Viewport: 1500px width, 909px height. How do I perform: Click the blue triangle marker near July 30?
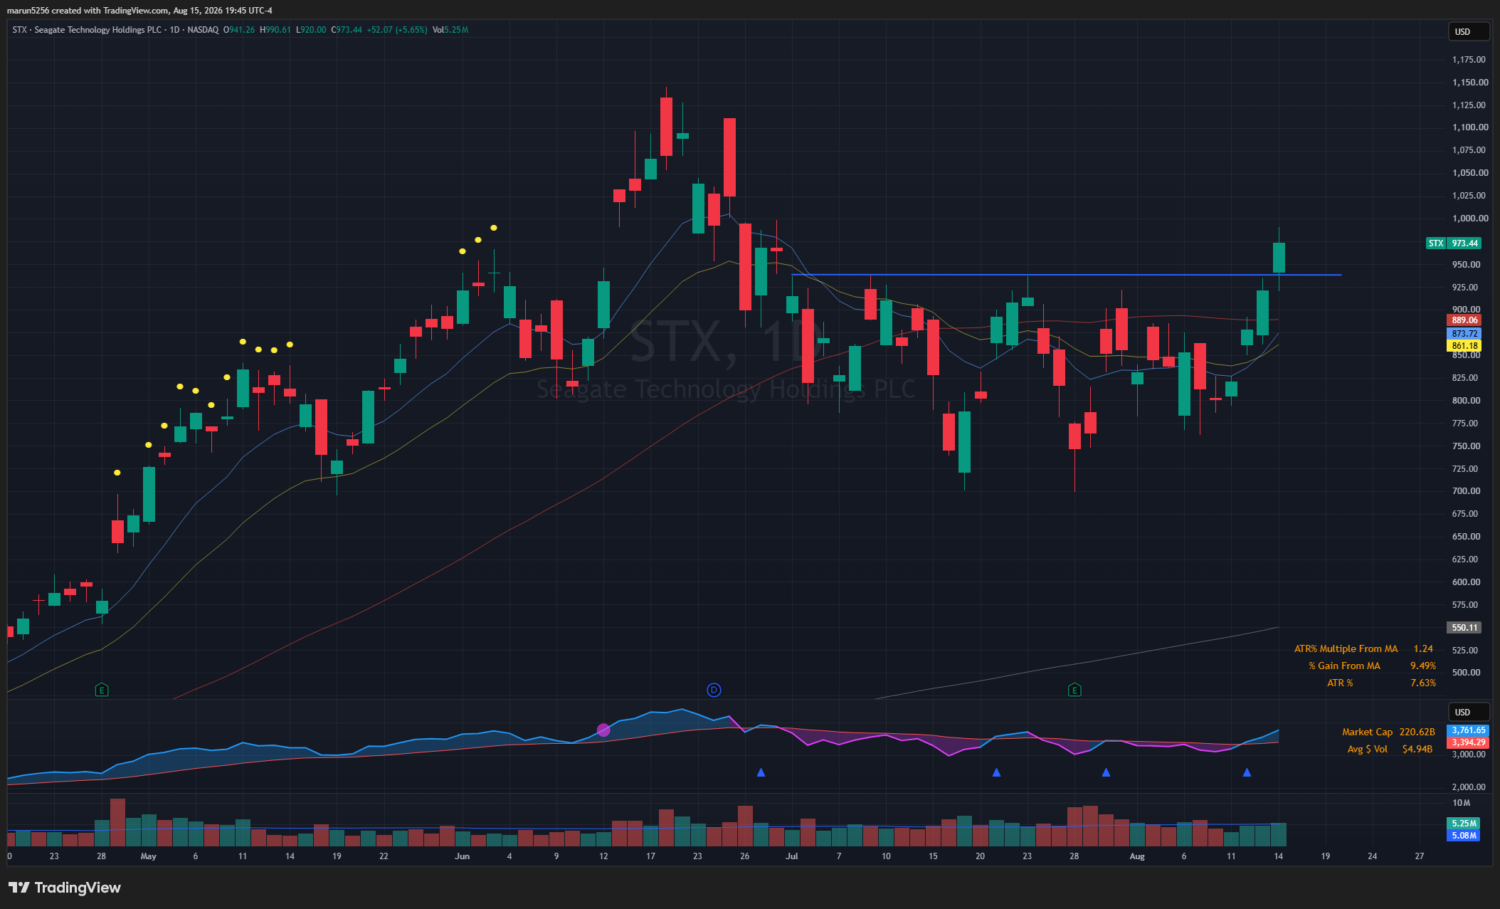pos(1106,772)
